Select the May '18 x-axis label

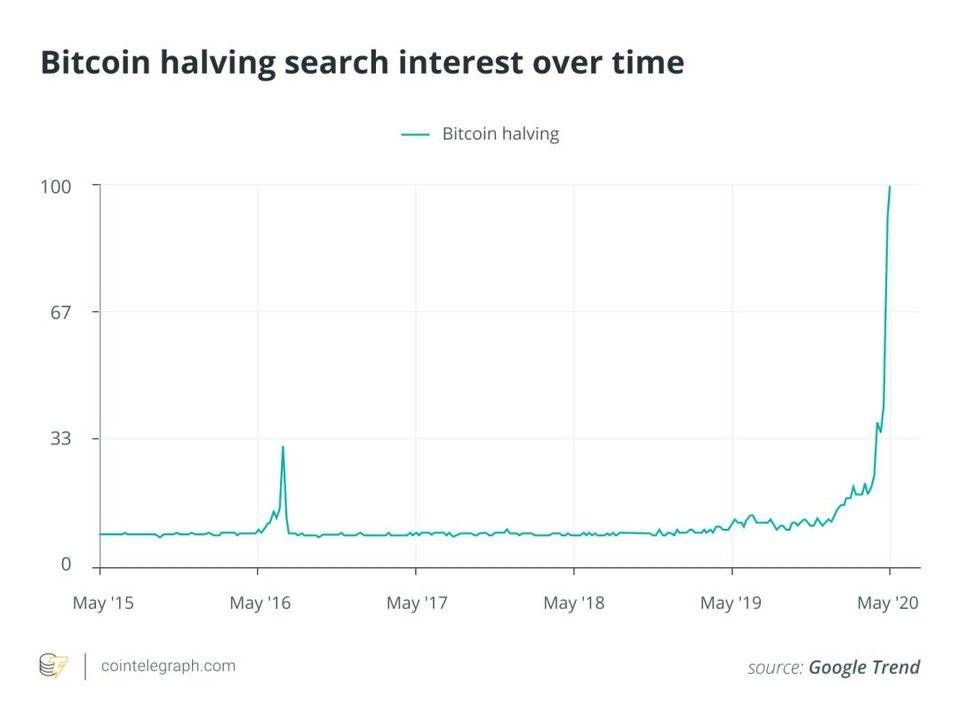(x=574, y=603)
